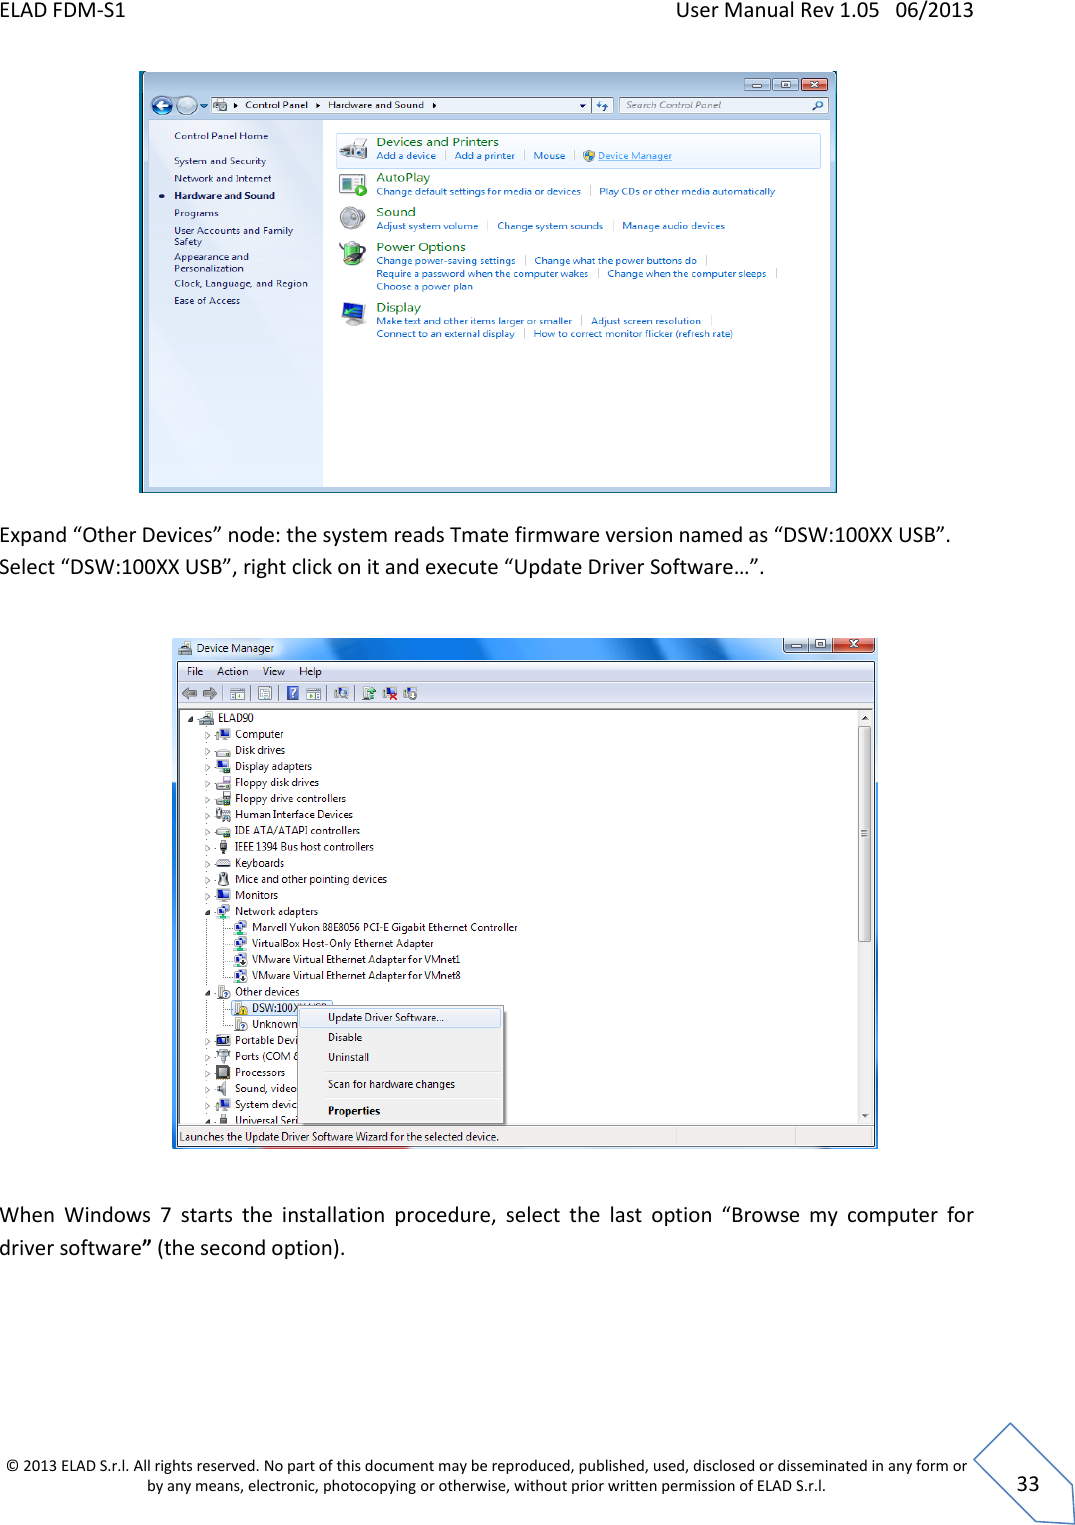This screenshot has height=1525, width=1075.
Task: Click the Device Manager vertical scrollbar thumb
Action: pyautogui.click(x=865, y=834)
